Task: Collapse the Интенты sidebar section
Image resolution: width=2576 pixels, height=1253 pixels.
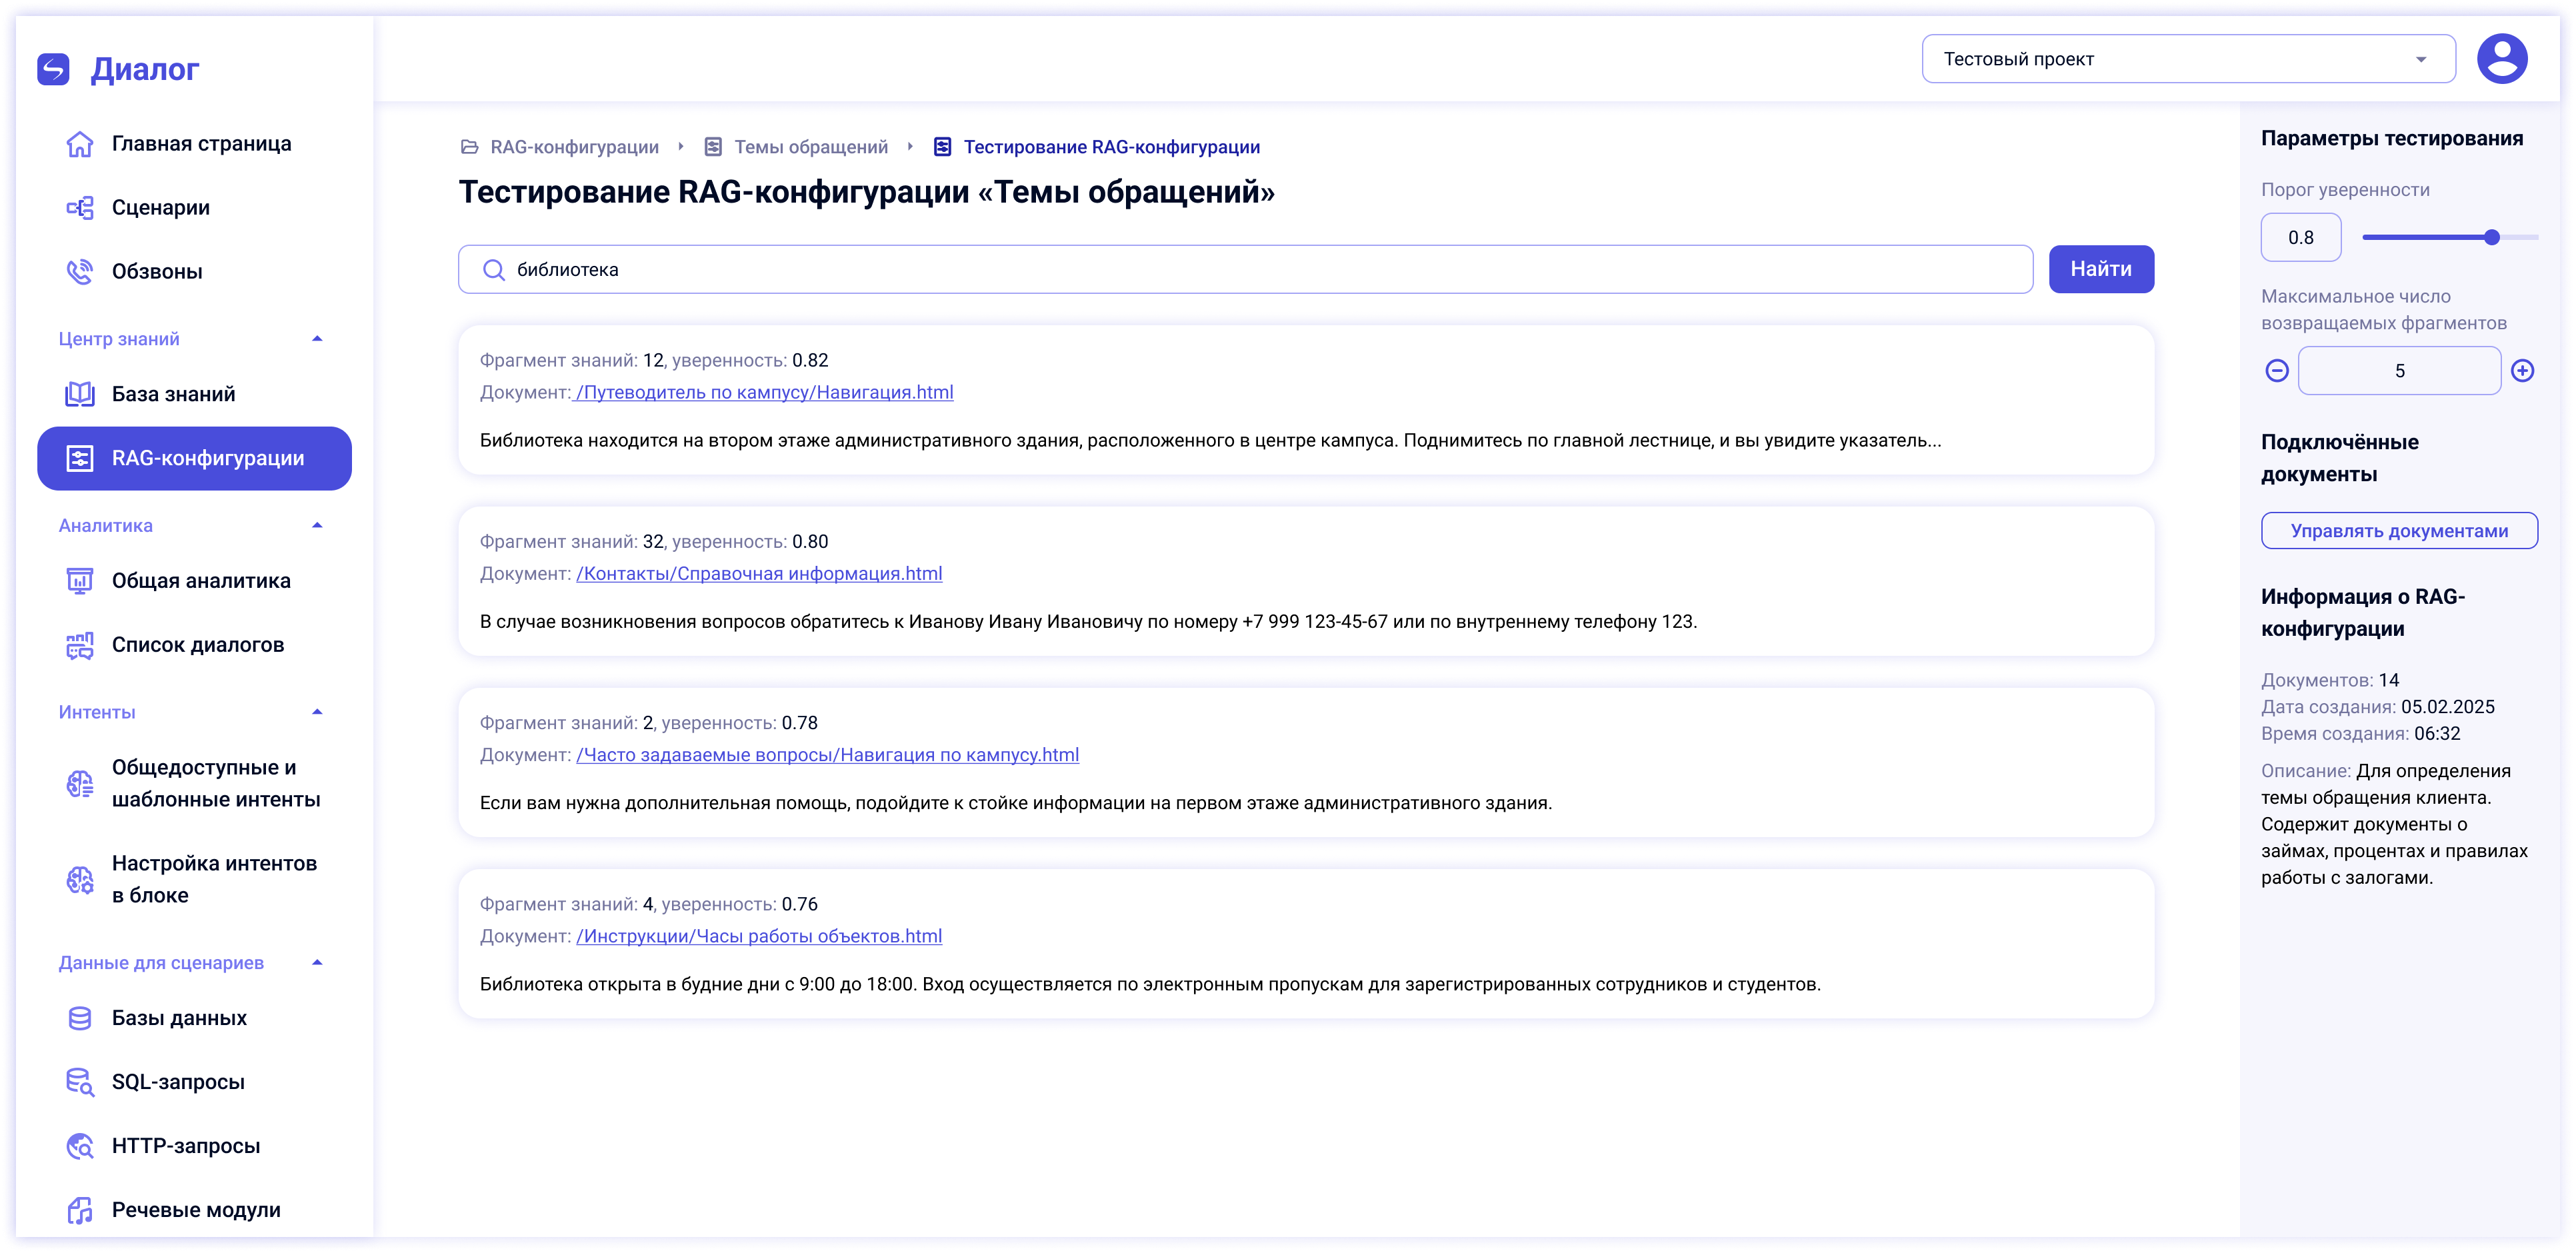Action: 317,712
